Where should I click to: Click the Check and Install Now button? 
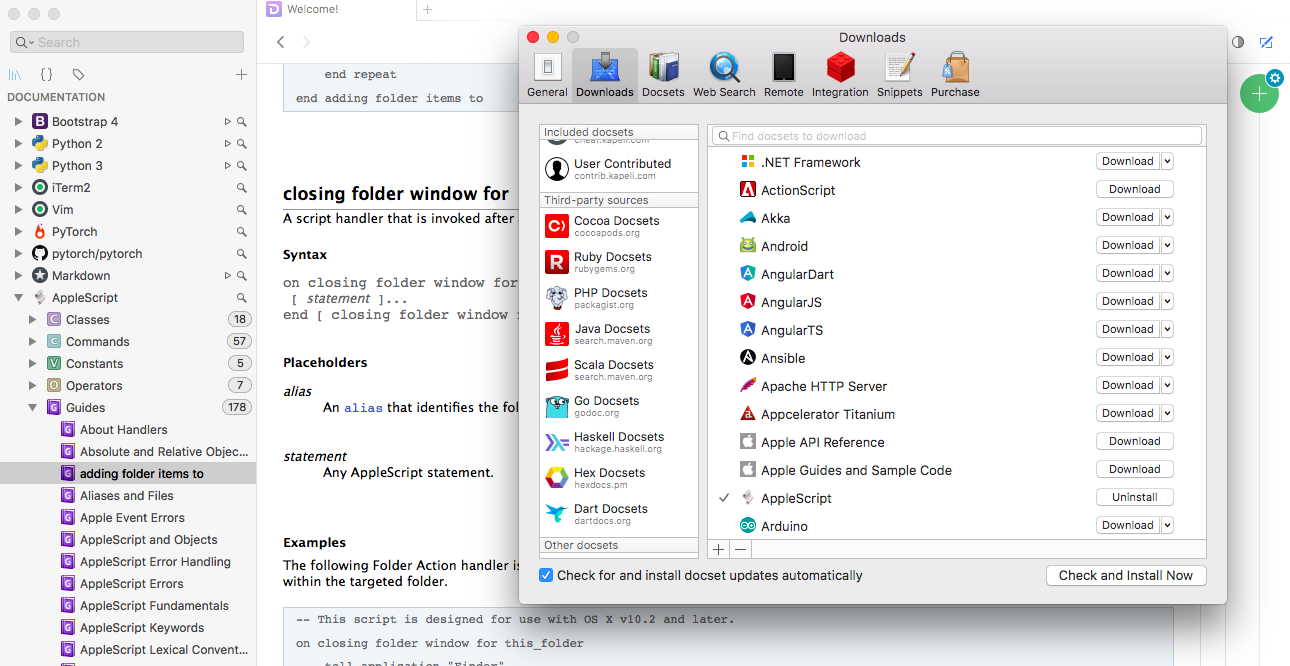pyautogui.click(x=1126, y=575)
